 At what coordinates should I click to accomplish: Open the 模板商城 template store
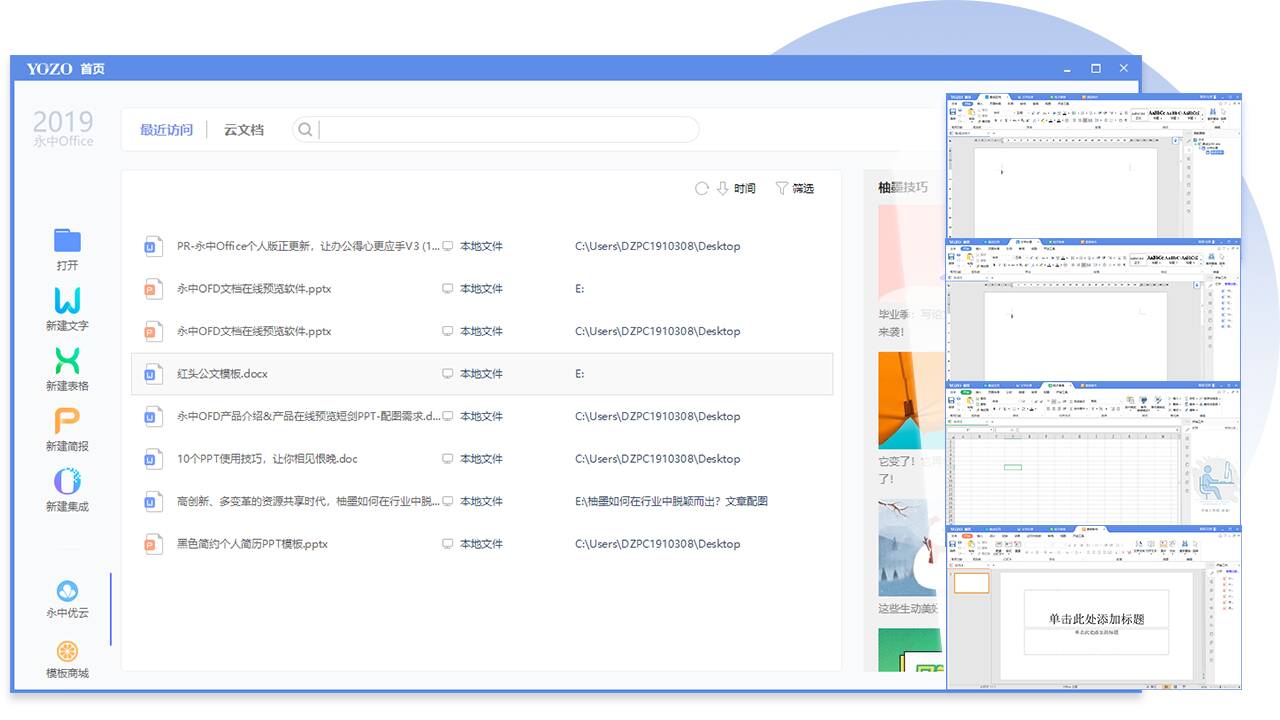[67, 652]
